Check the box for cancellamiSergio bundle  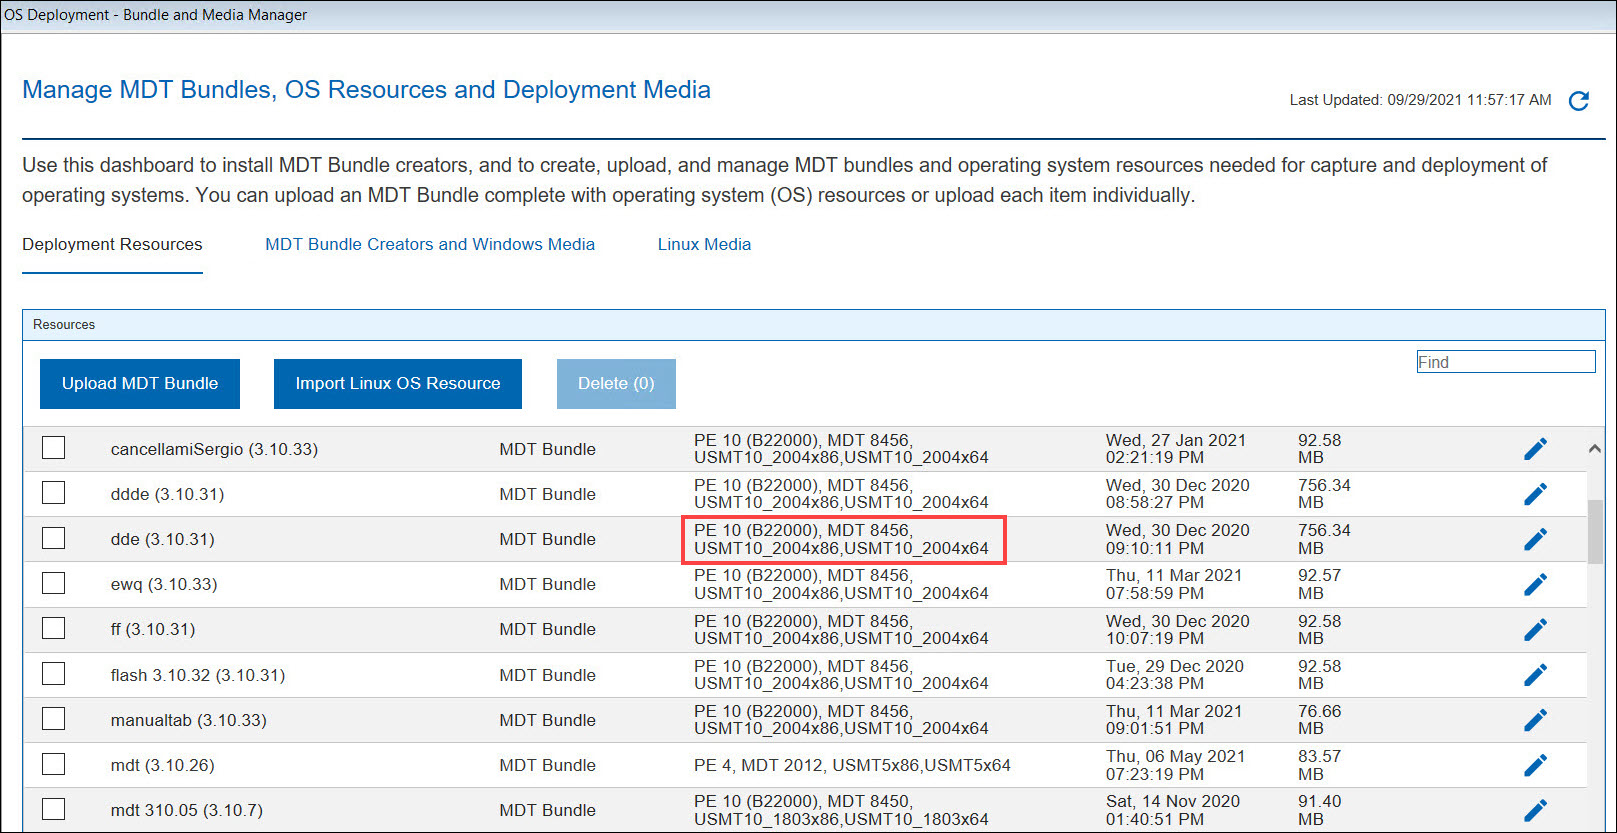(54, 448)
